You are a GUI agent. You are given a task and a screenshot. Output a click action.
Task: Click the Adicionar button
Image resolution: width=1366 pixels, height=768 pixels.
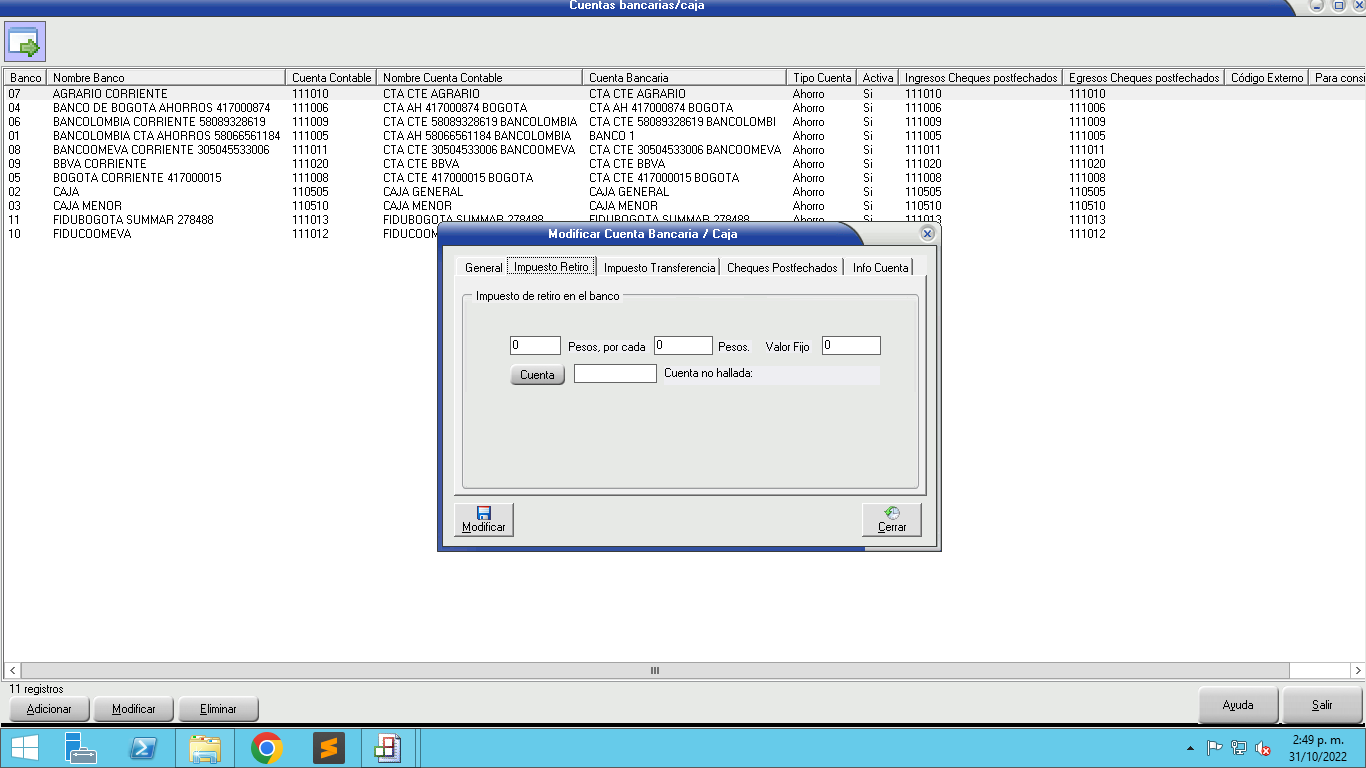pos(49,709)
